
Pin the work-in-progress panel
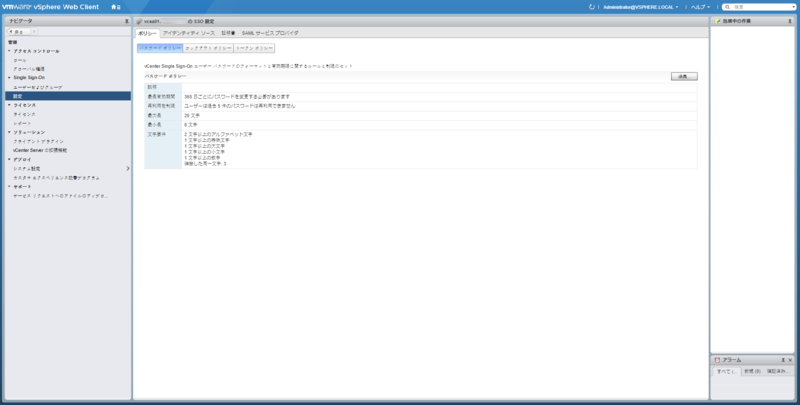790,21
